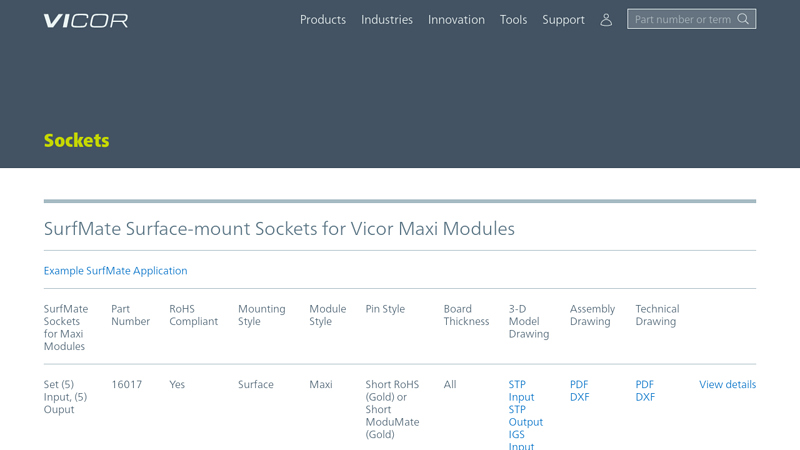800x450 pixels.
Task: Download the STP Output 3-D model
Action: pos(525,416)
